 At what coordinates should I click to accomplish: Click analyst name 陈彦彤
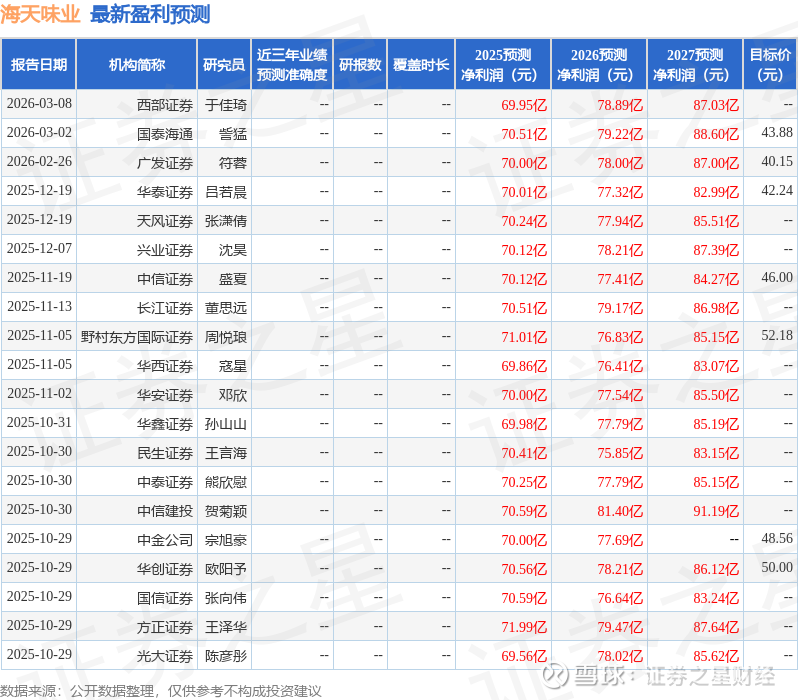coord(226,657)
